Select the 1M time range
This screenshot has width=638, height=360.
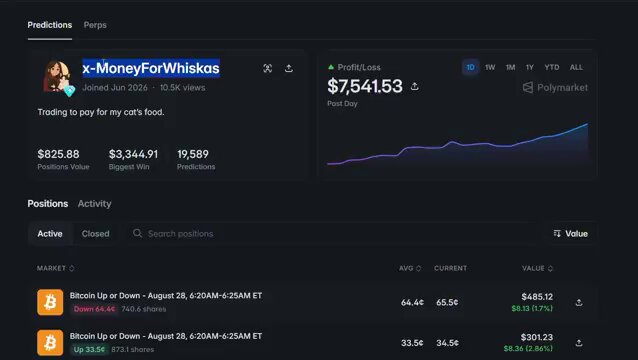click(x=510, y=67)
